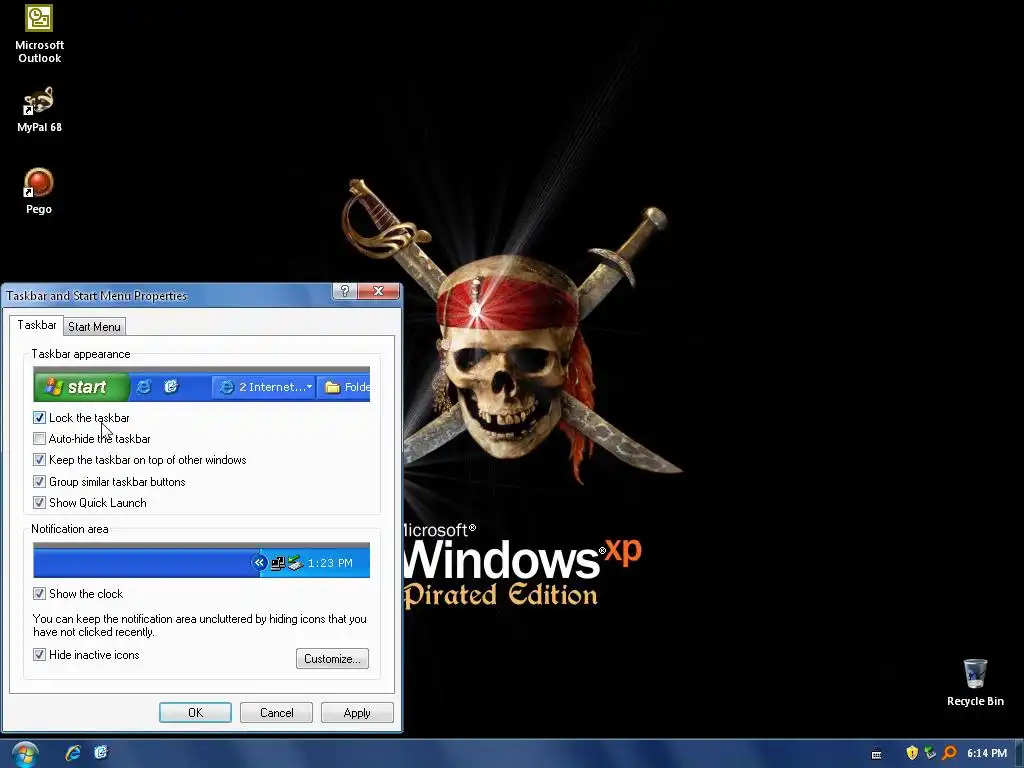The height and width of the screenshot is (768, 1024).
Task: Click the keyboard icon in system tray
Action: [876, 754]
